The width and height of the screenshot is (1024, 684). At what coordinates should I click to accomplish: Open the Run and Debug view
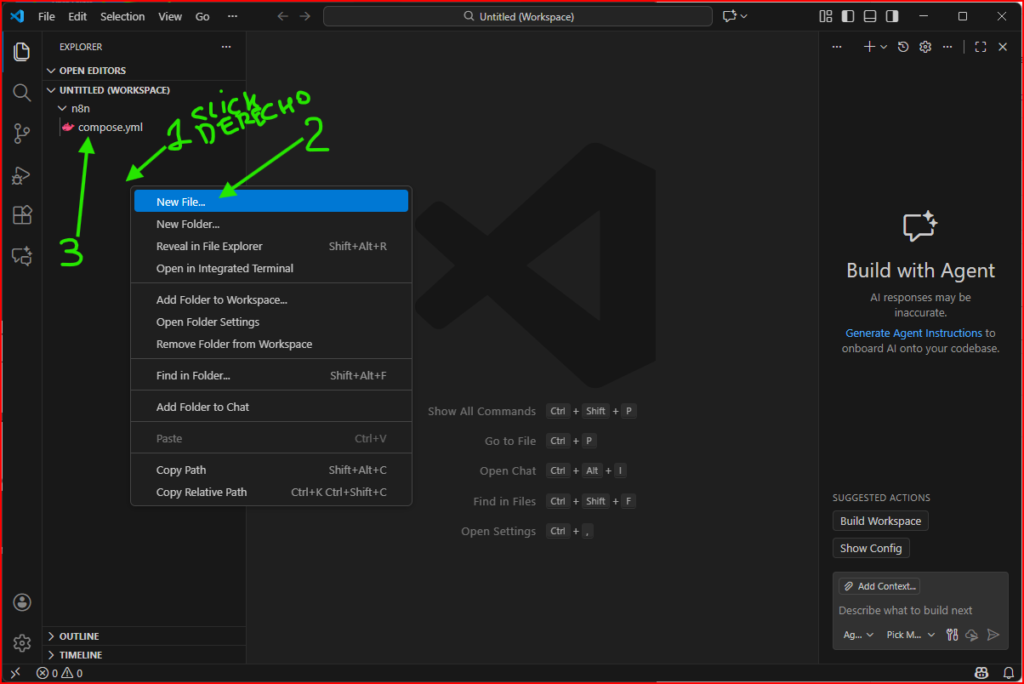[x=21, y=175]
